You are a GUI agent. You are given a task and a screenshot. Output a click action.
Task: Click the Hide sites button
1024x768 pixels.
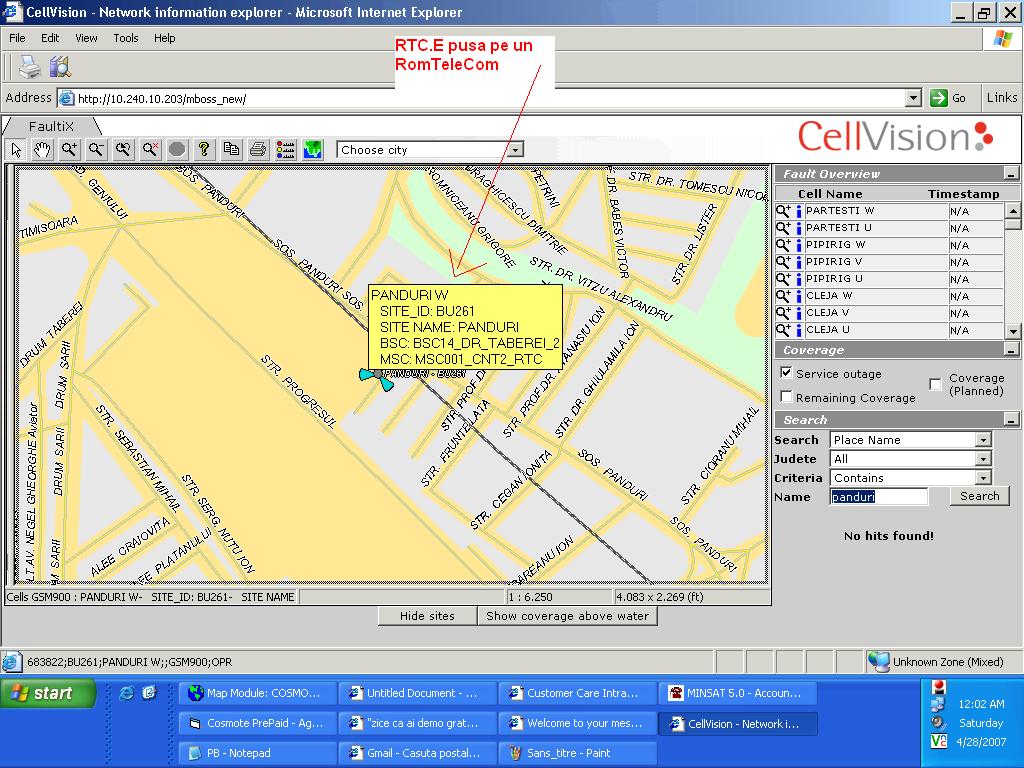427,616
